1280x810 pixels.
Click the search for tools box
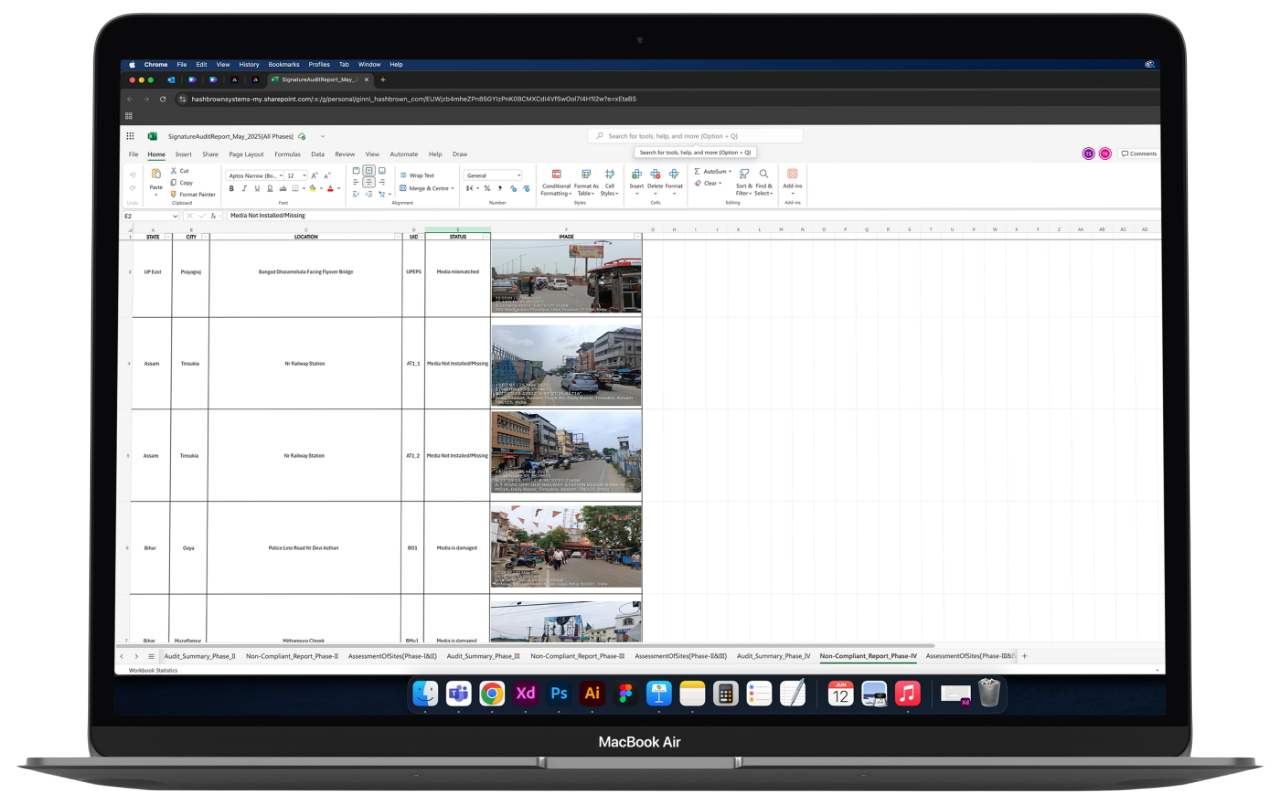[696, 136]
